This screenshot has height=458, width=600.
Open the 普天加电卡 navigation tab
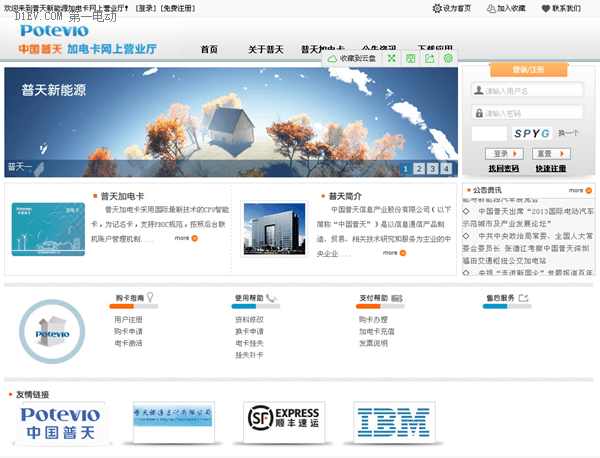coord(323,49)
